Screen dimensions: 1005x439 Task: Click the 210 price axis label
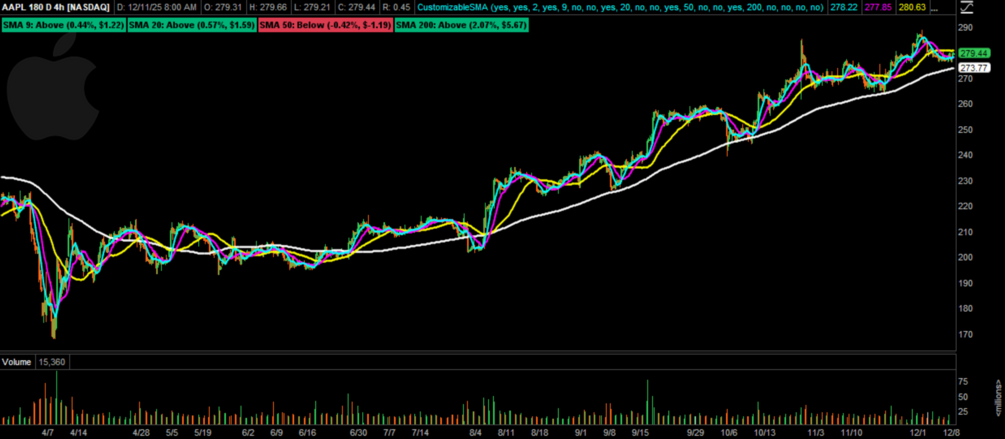(x=966, y=232)
